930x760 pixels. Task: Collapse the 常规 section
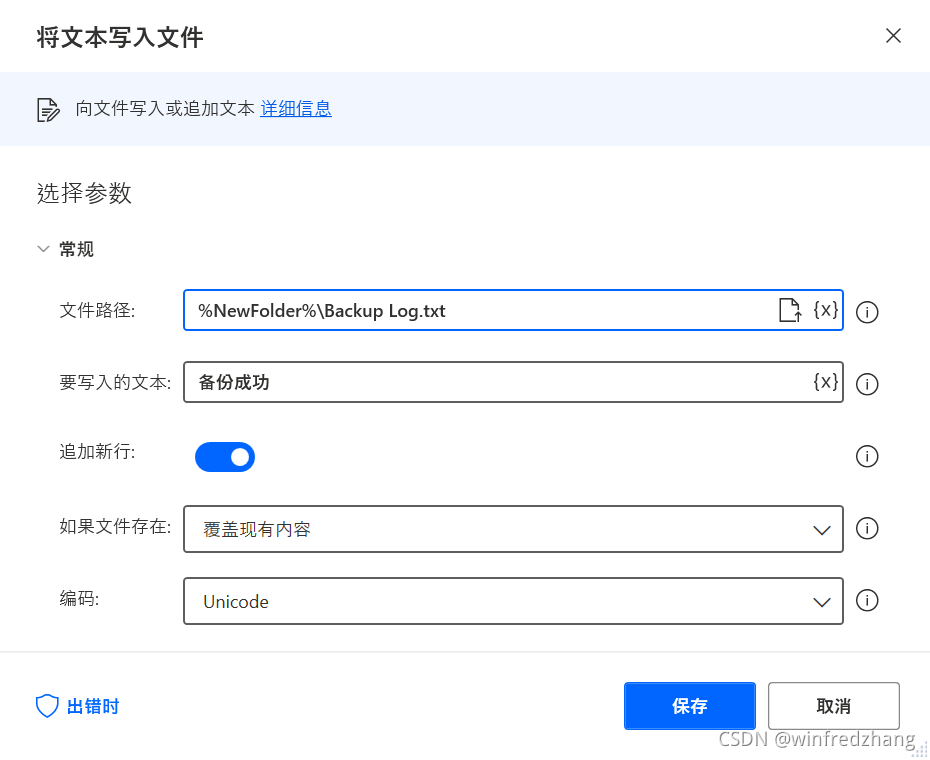(x=43, y=249)
